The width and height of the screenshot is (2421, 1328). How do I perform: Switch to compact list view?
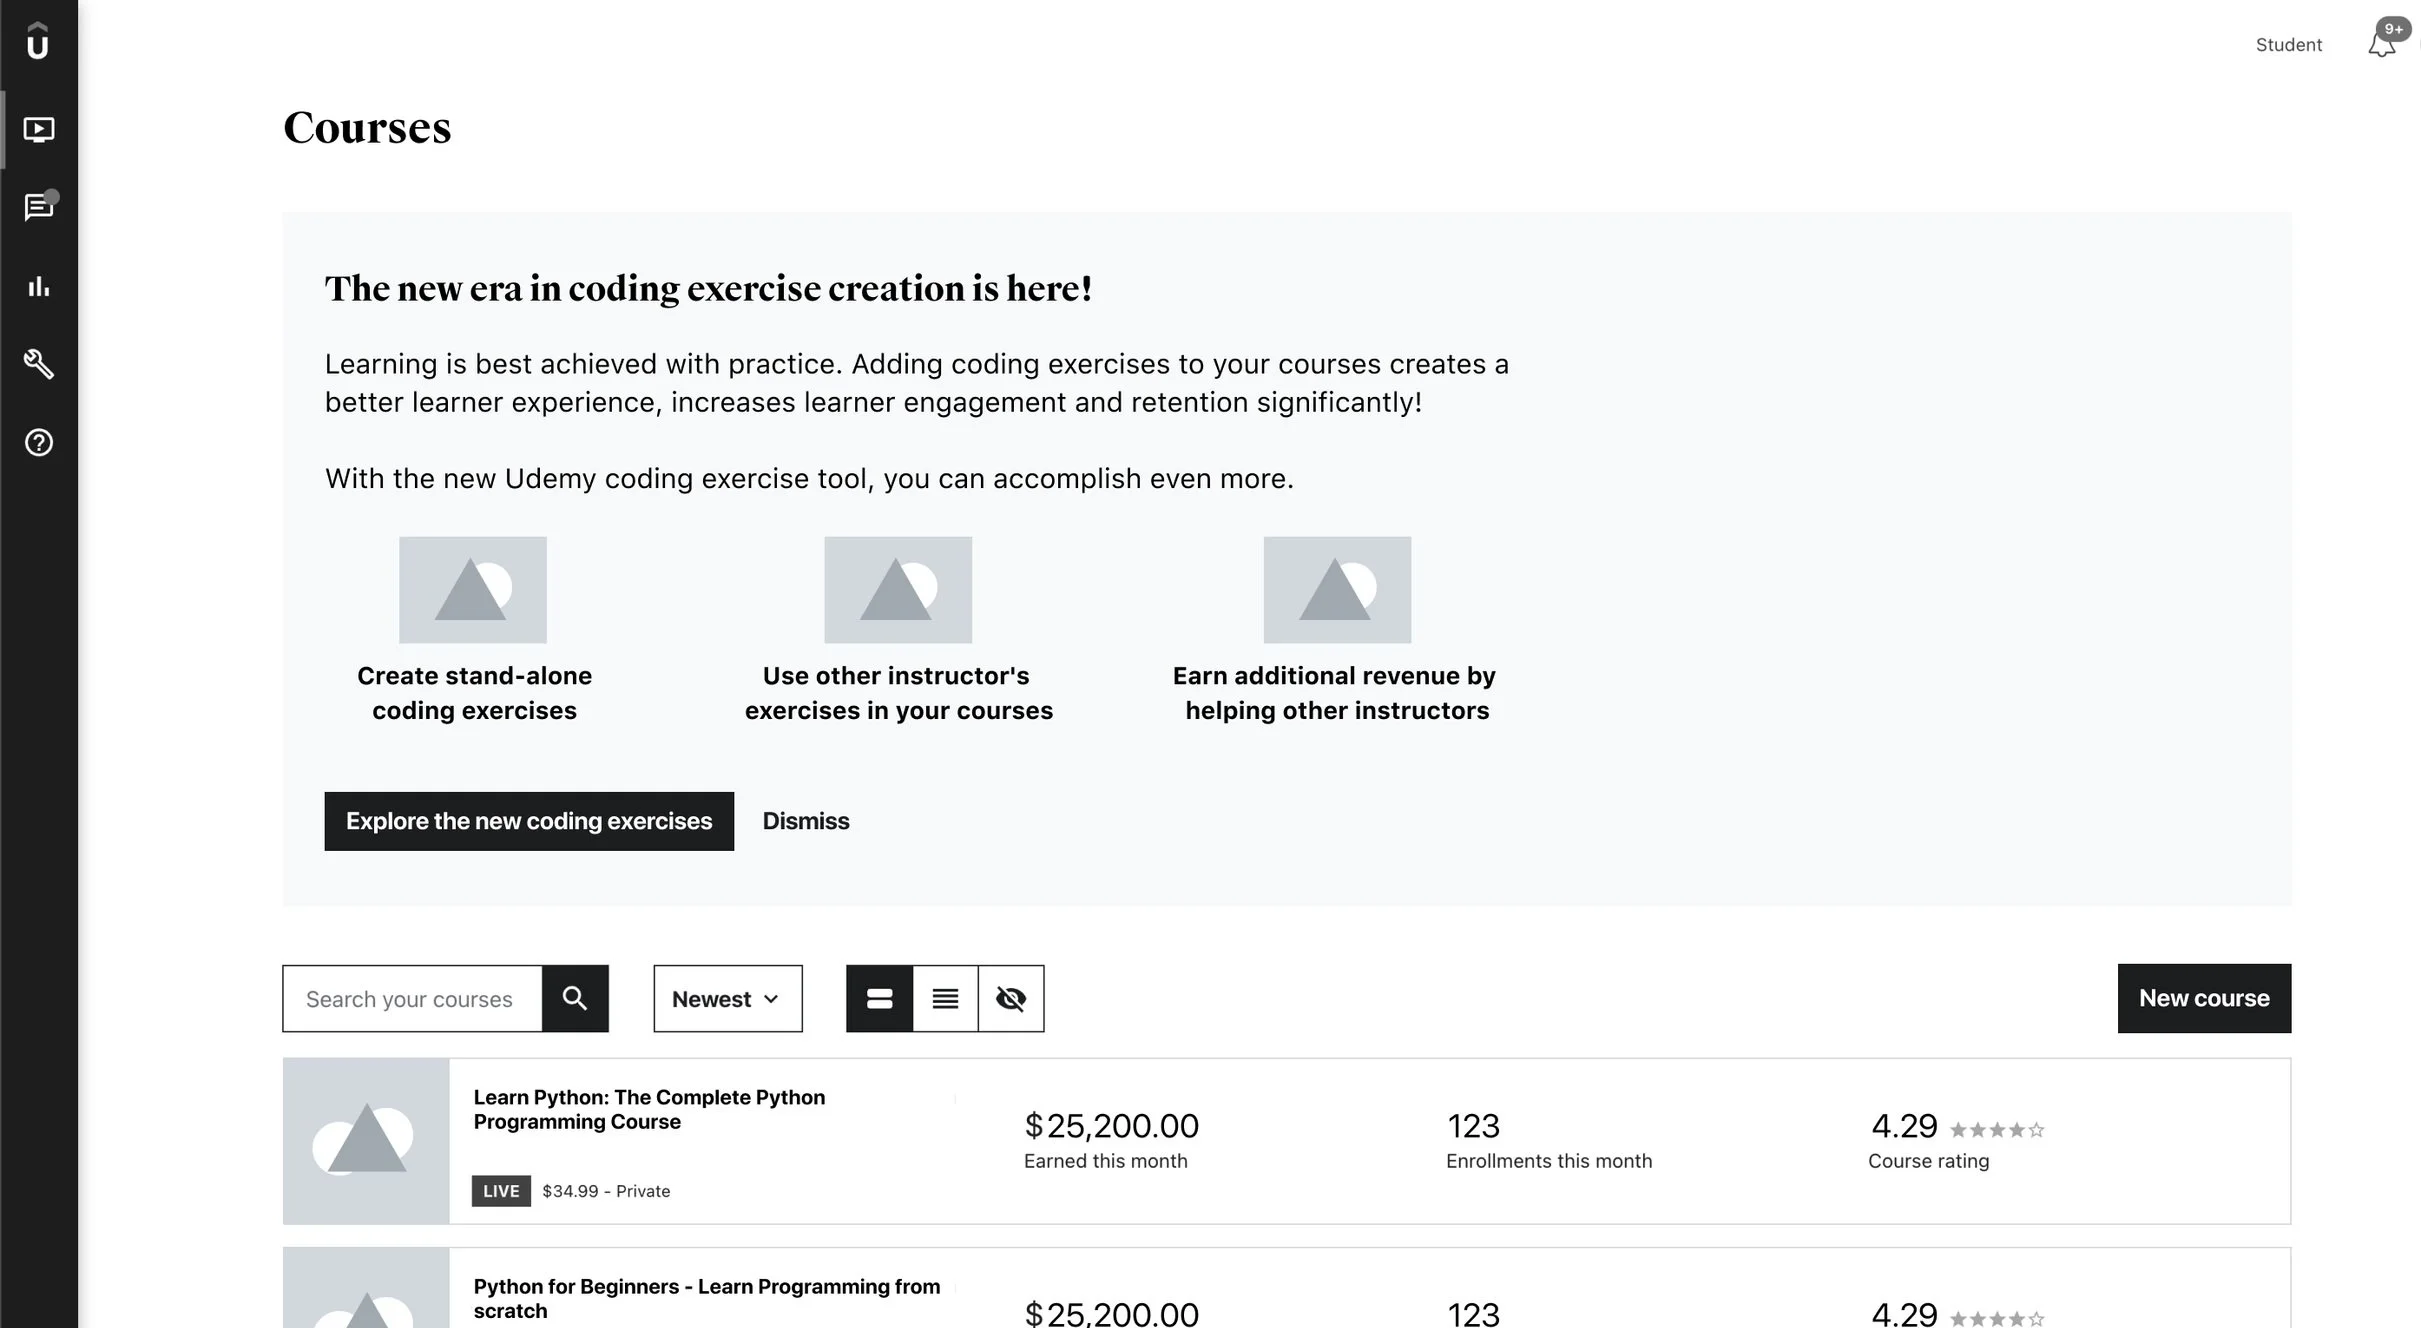pos(945,998)
